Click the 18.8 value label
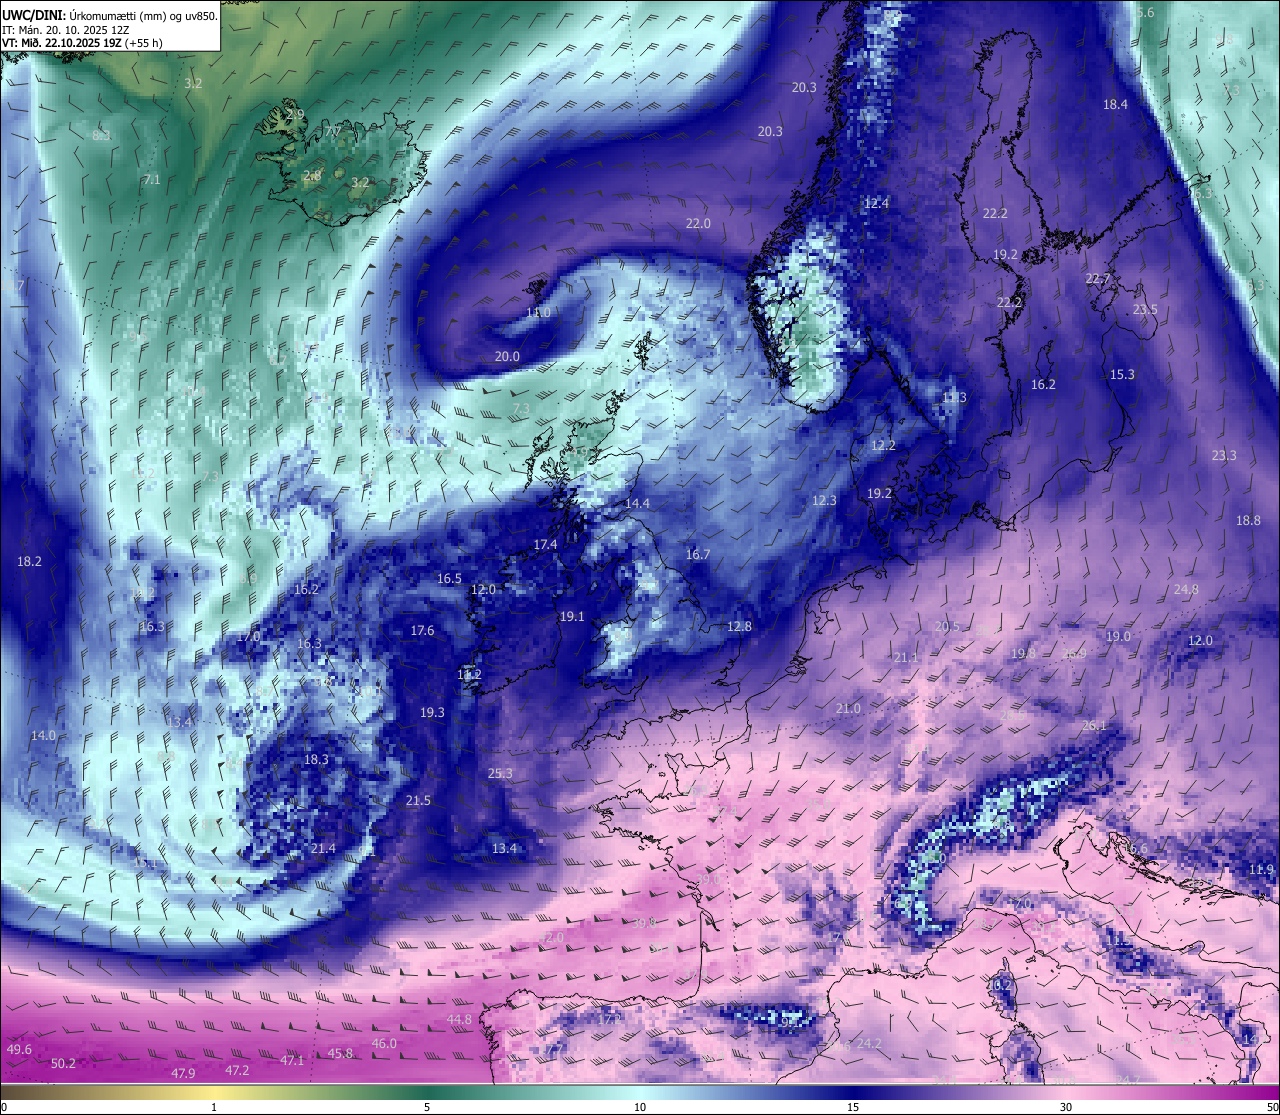Viewport: 1280px width, 1115px height. tap(1248, 521)
